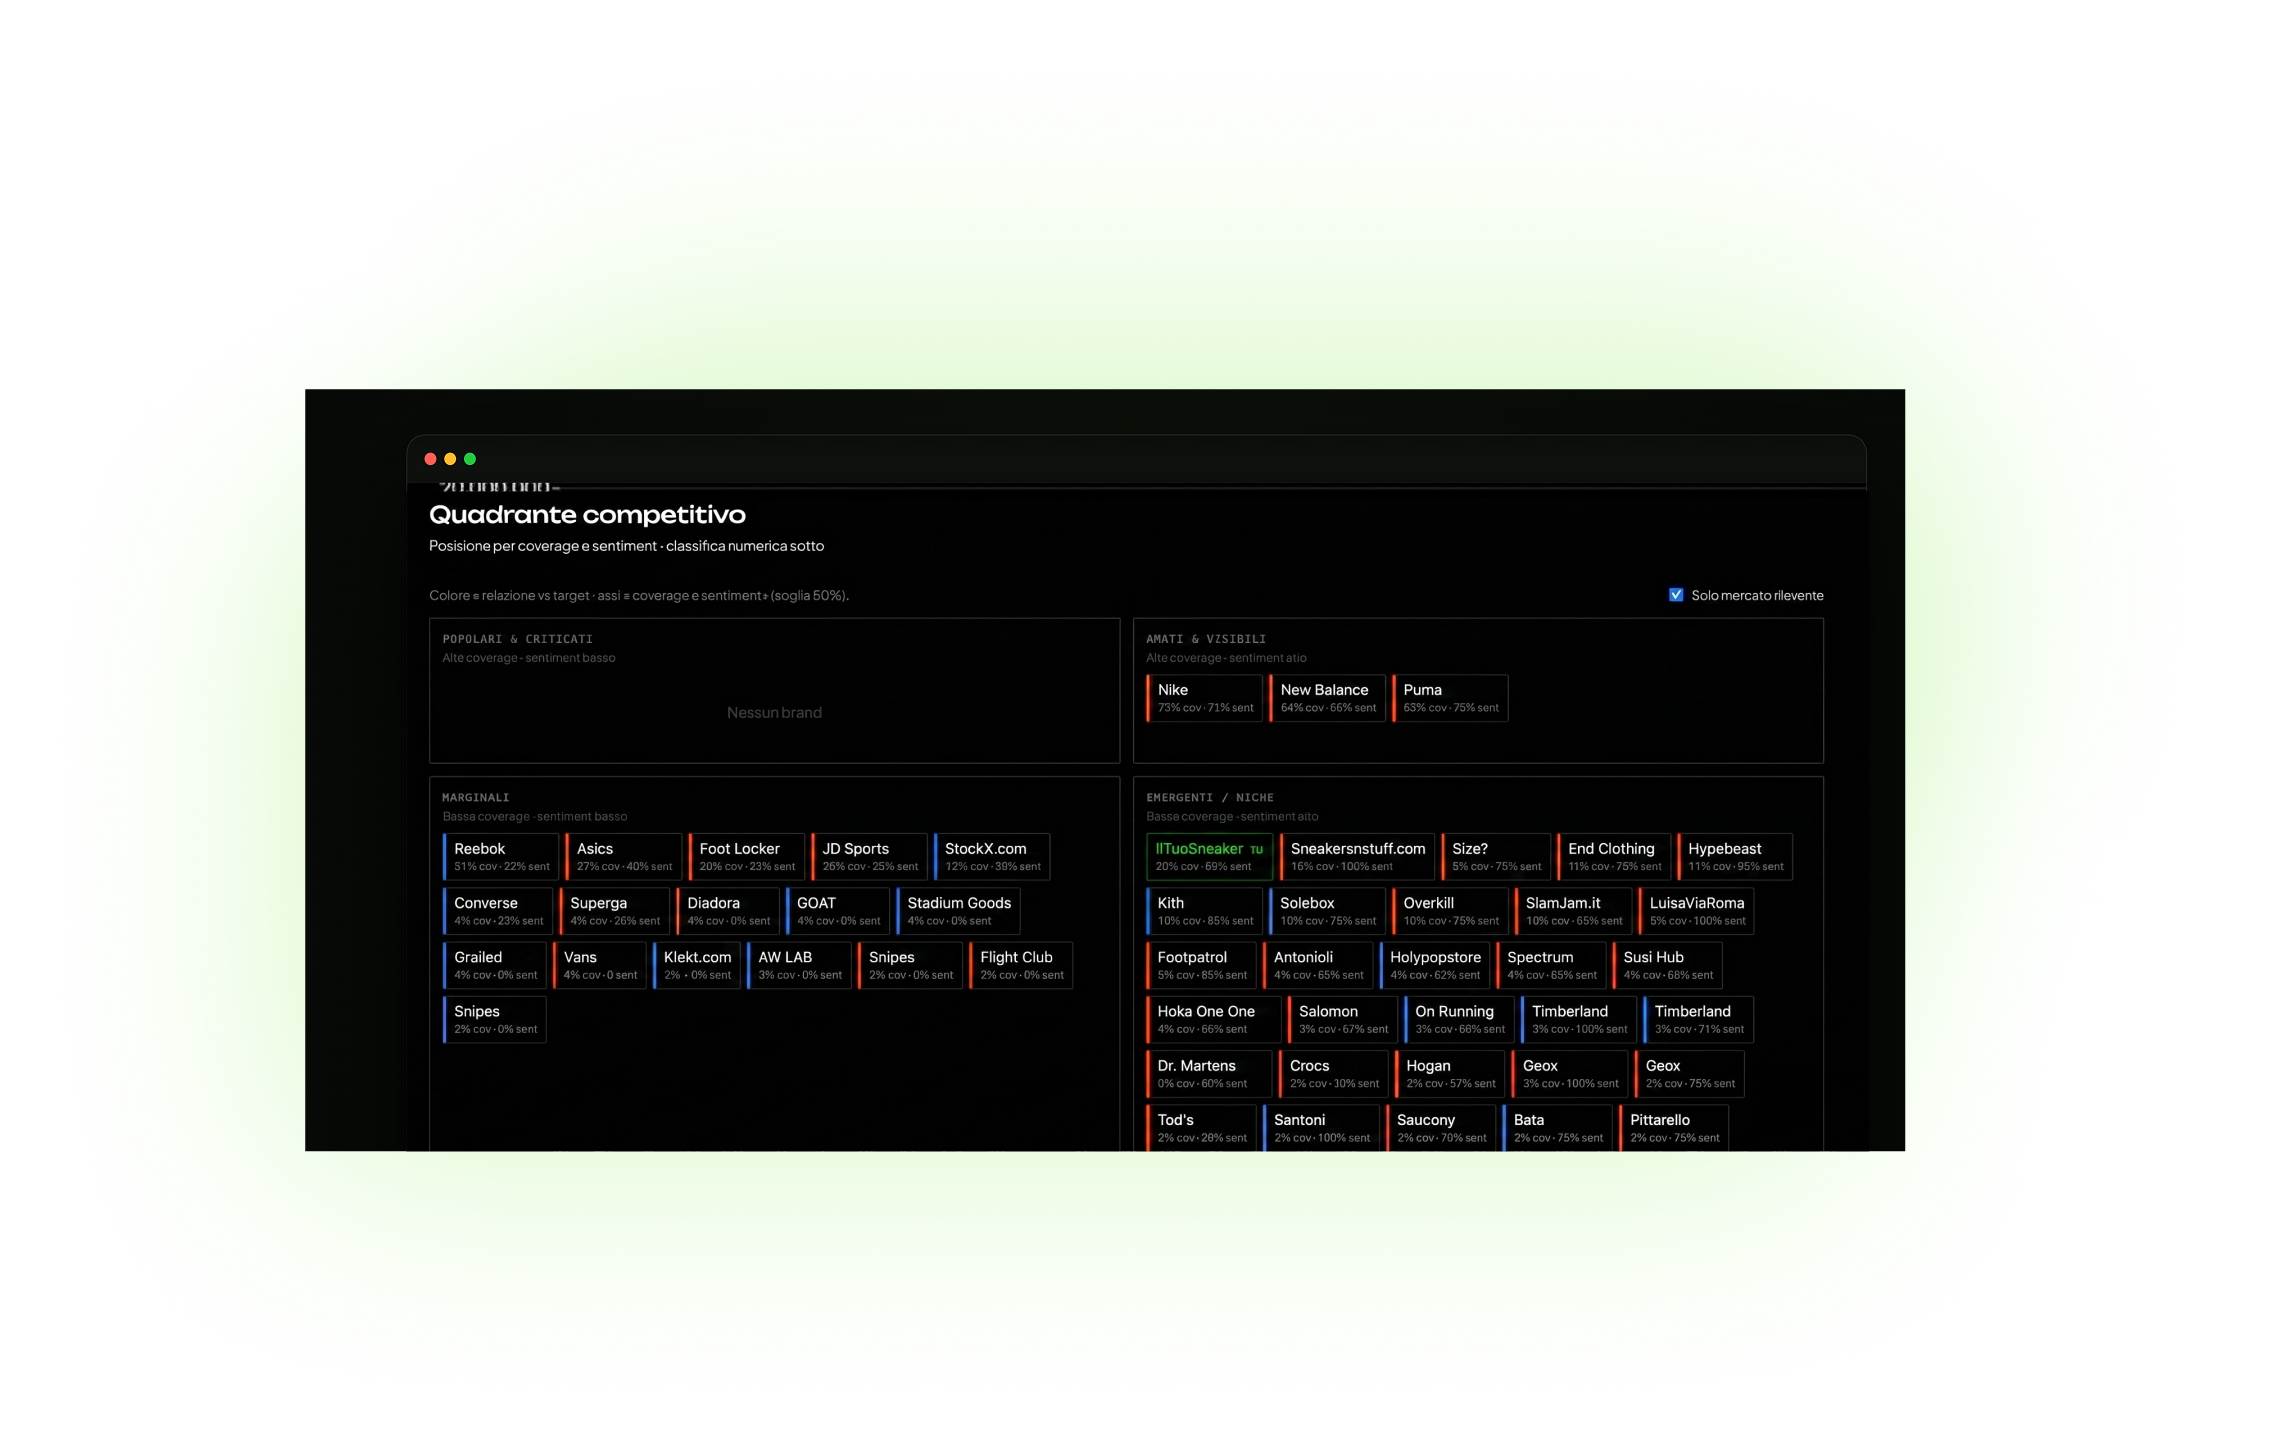Click the Foot Locker chip
The width and height of the screenshot is (2274, 1453).
(746, 857)
